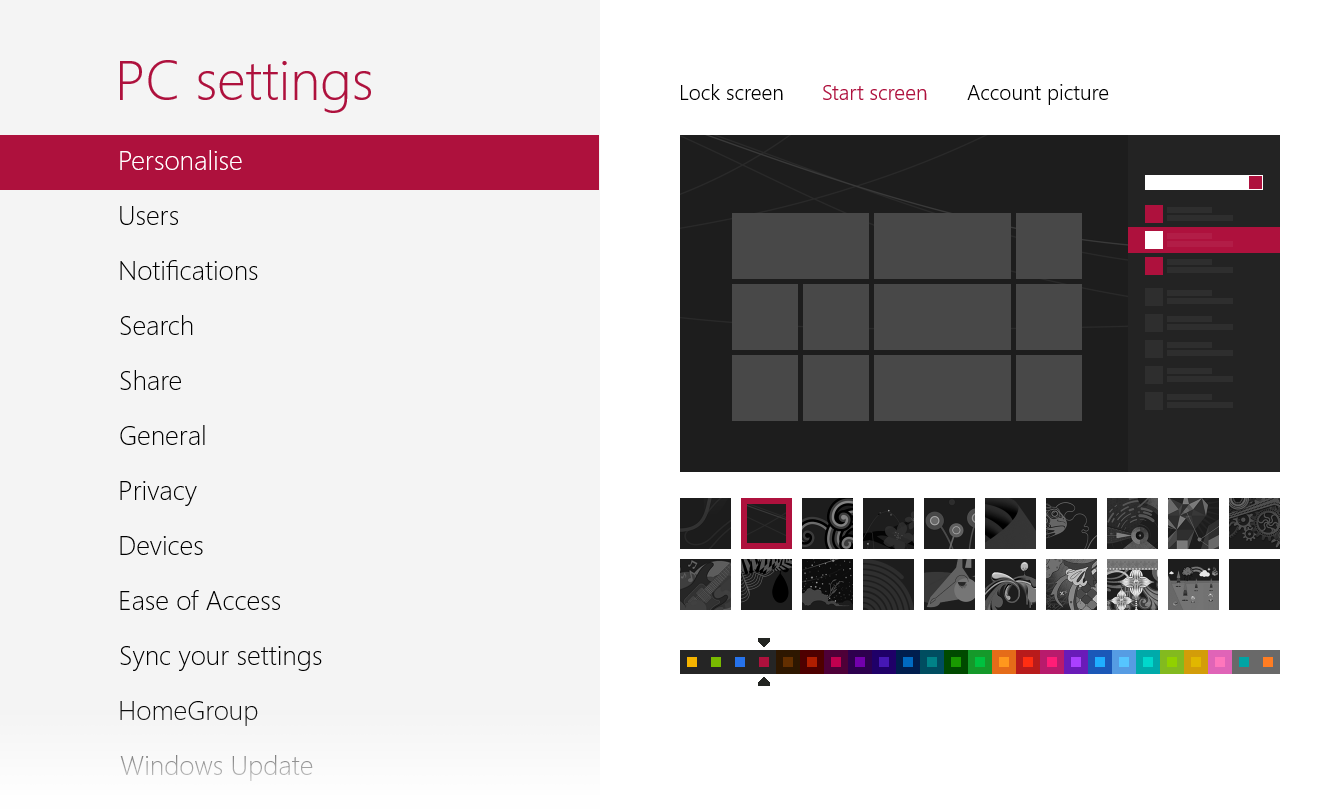
Task: Pick the dark swatch with blue square
Action: tap(740, 662)
